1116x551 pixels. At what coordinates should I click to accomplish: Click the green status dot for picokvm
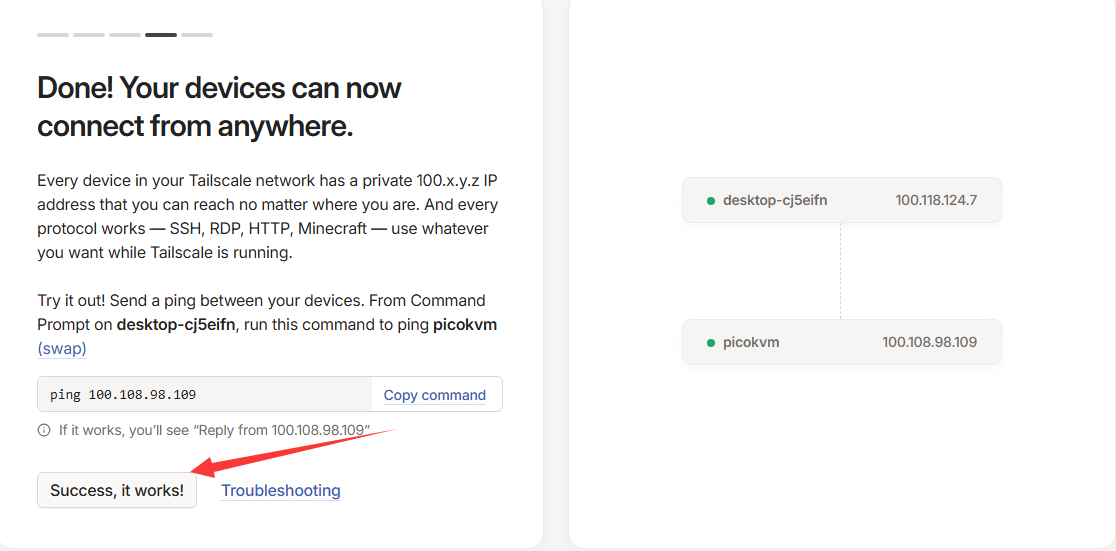click(x=711, y=343)
